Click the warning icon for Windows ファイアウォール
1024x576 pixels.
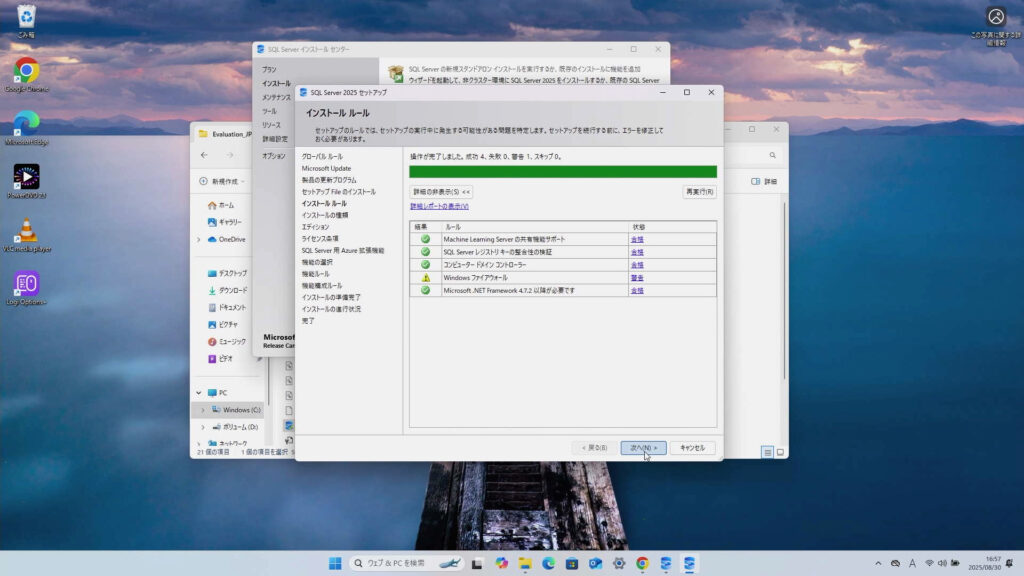(426, 278)
